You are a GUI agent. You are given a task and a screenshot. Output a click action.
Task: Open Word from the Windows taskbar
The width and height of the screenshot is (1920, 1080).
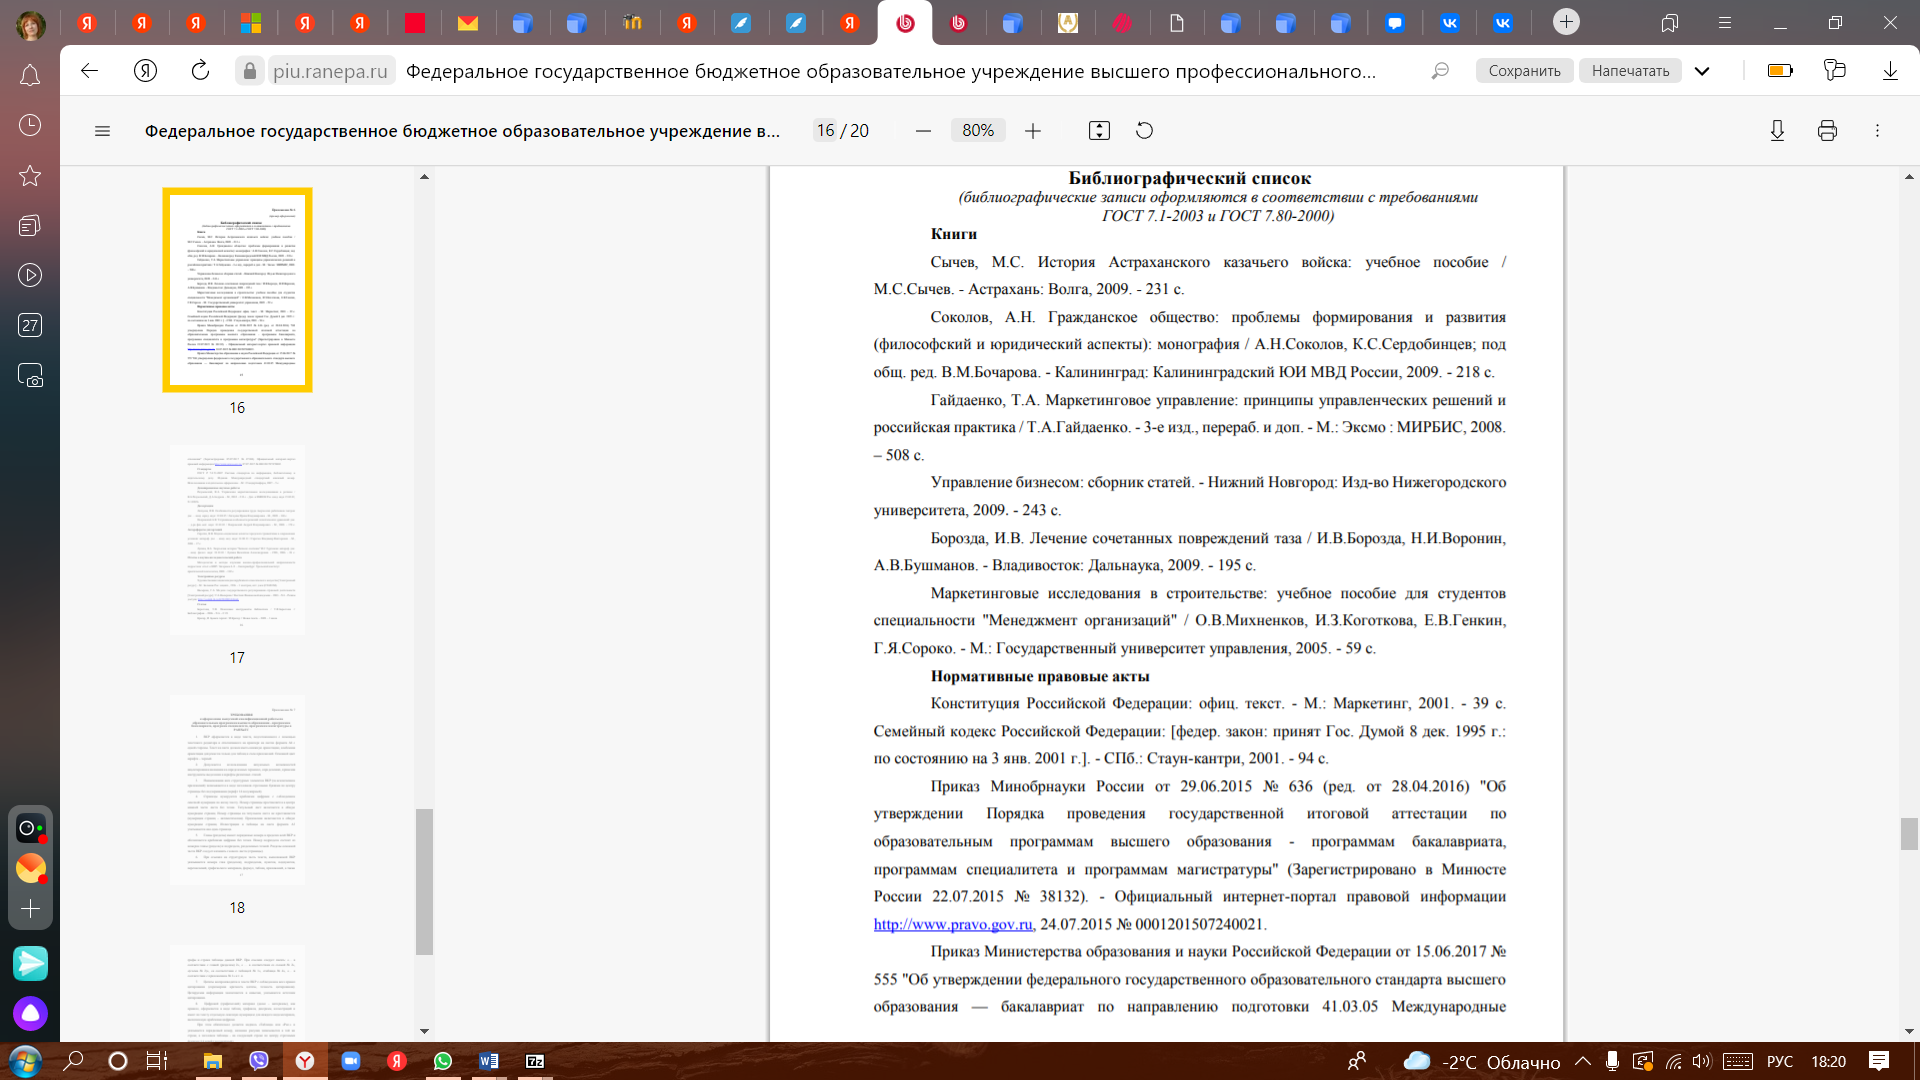[489, 1061]
